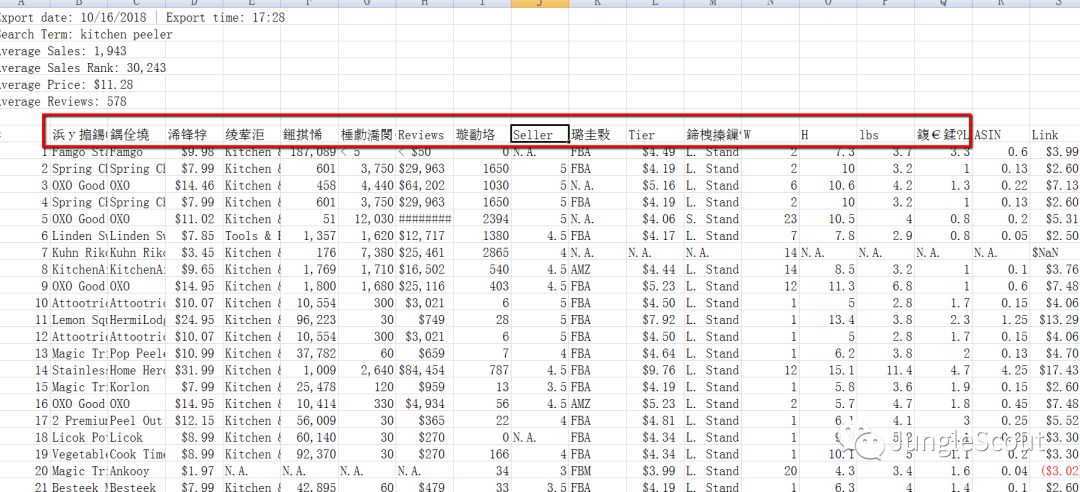
Task: Select the 'Ankooy' brand cell
Action: 137,471
